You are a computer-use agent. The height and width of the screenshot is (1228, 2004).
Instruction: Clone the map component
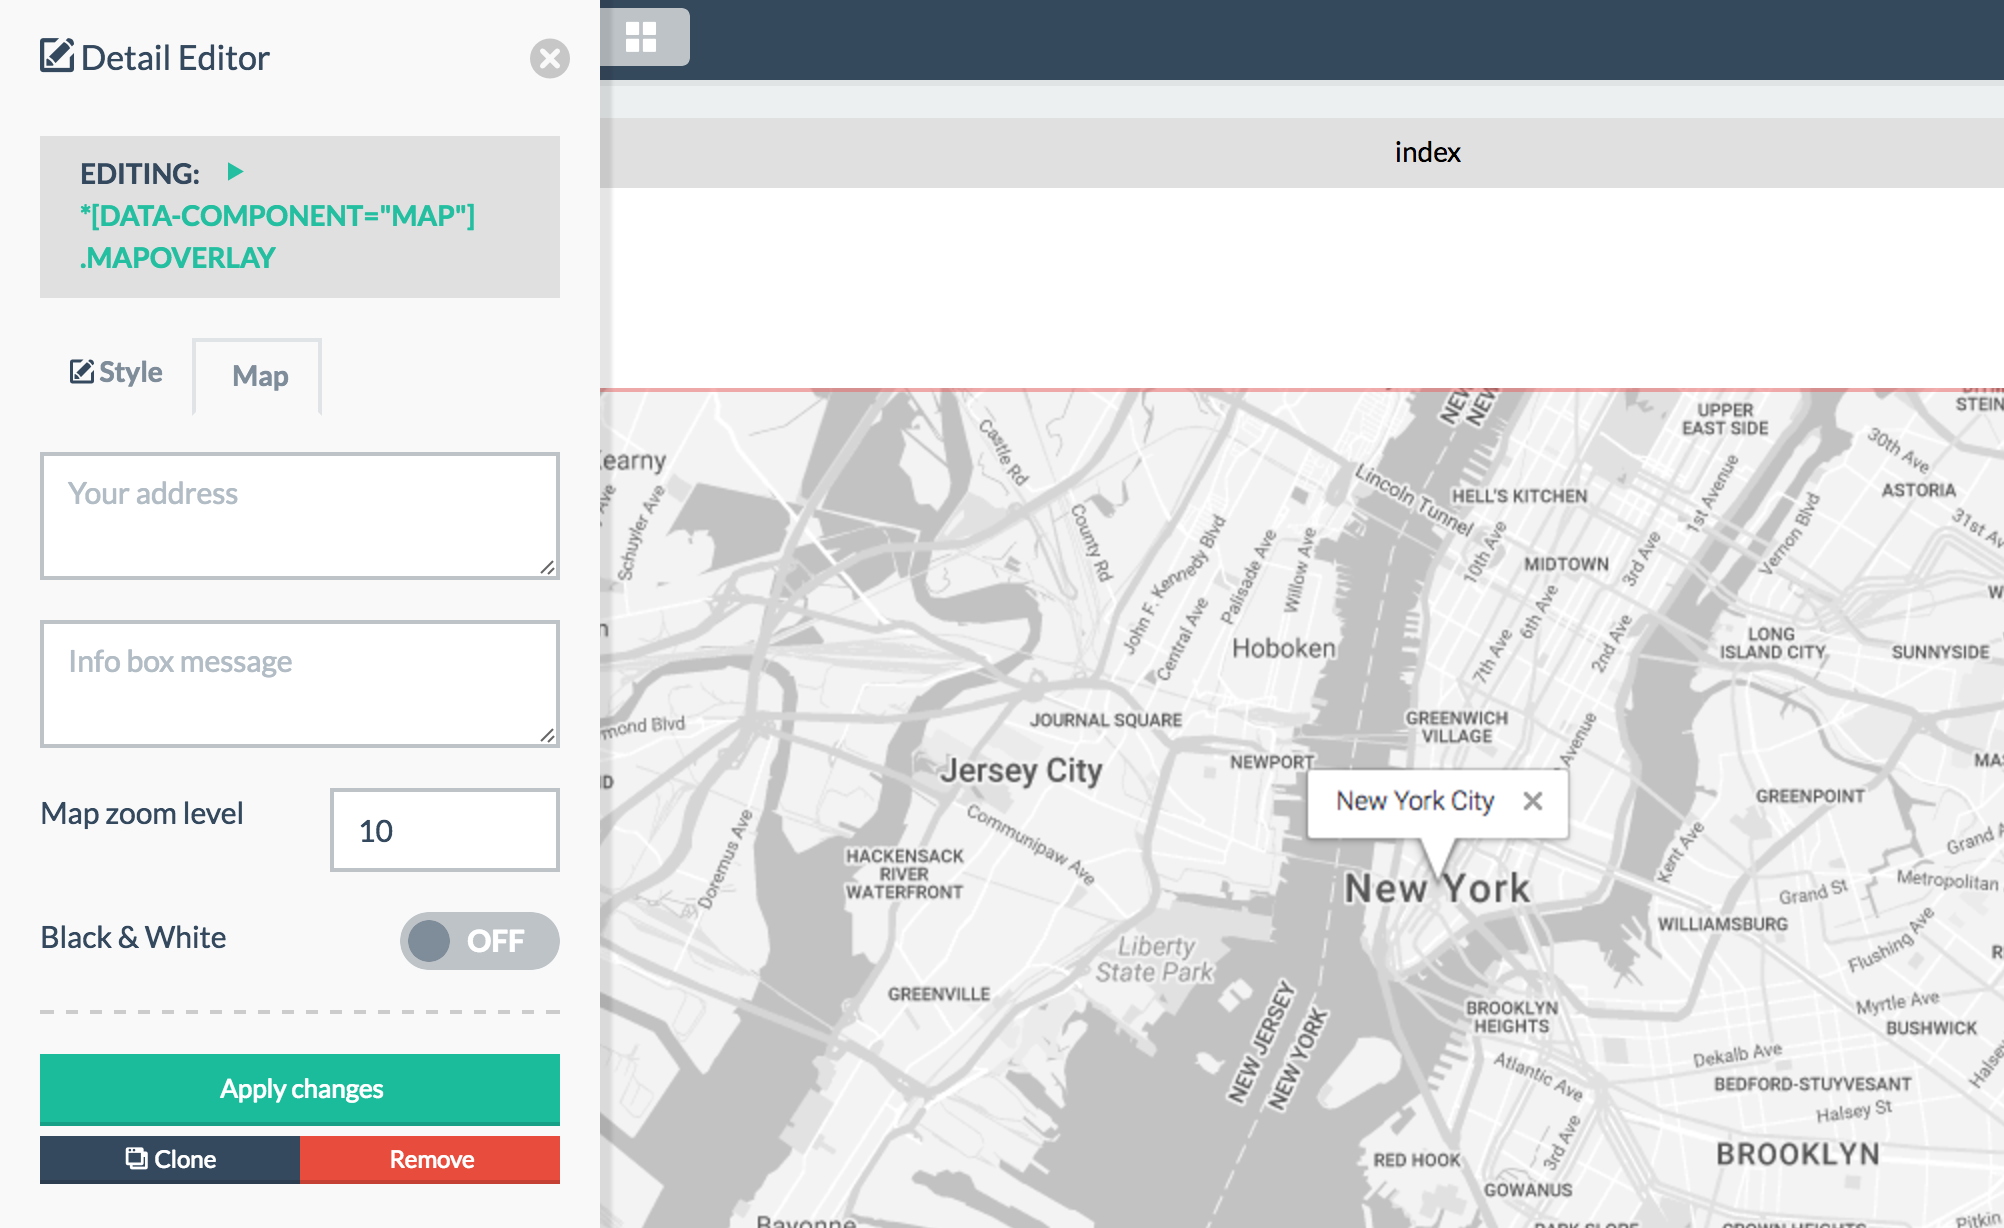click(x=170, y=1159)
